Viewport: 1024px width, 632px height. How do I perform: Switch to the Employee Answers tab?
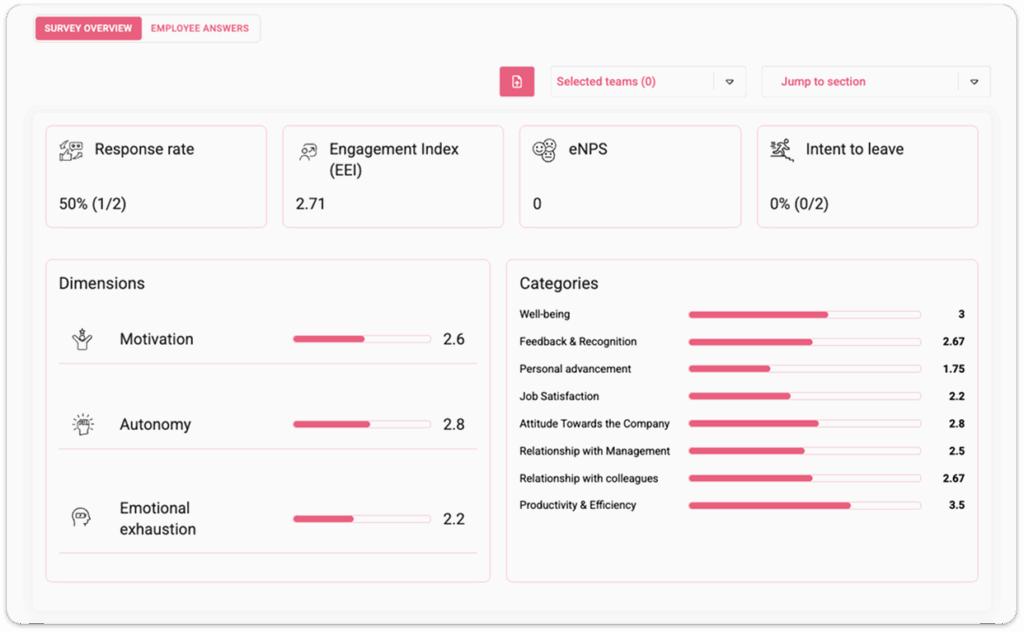click(x=200, y=29)
